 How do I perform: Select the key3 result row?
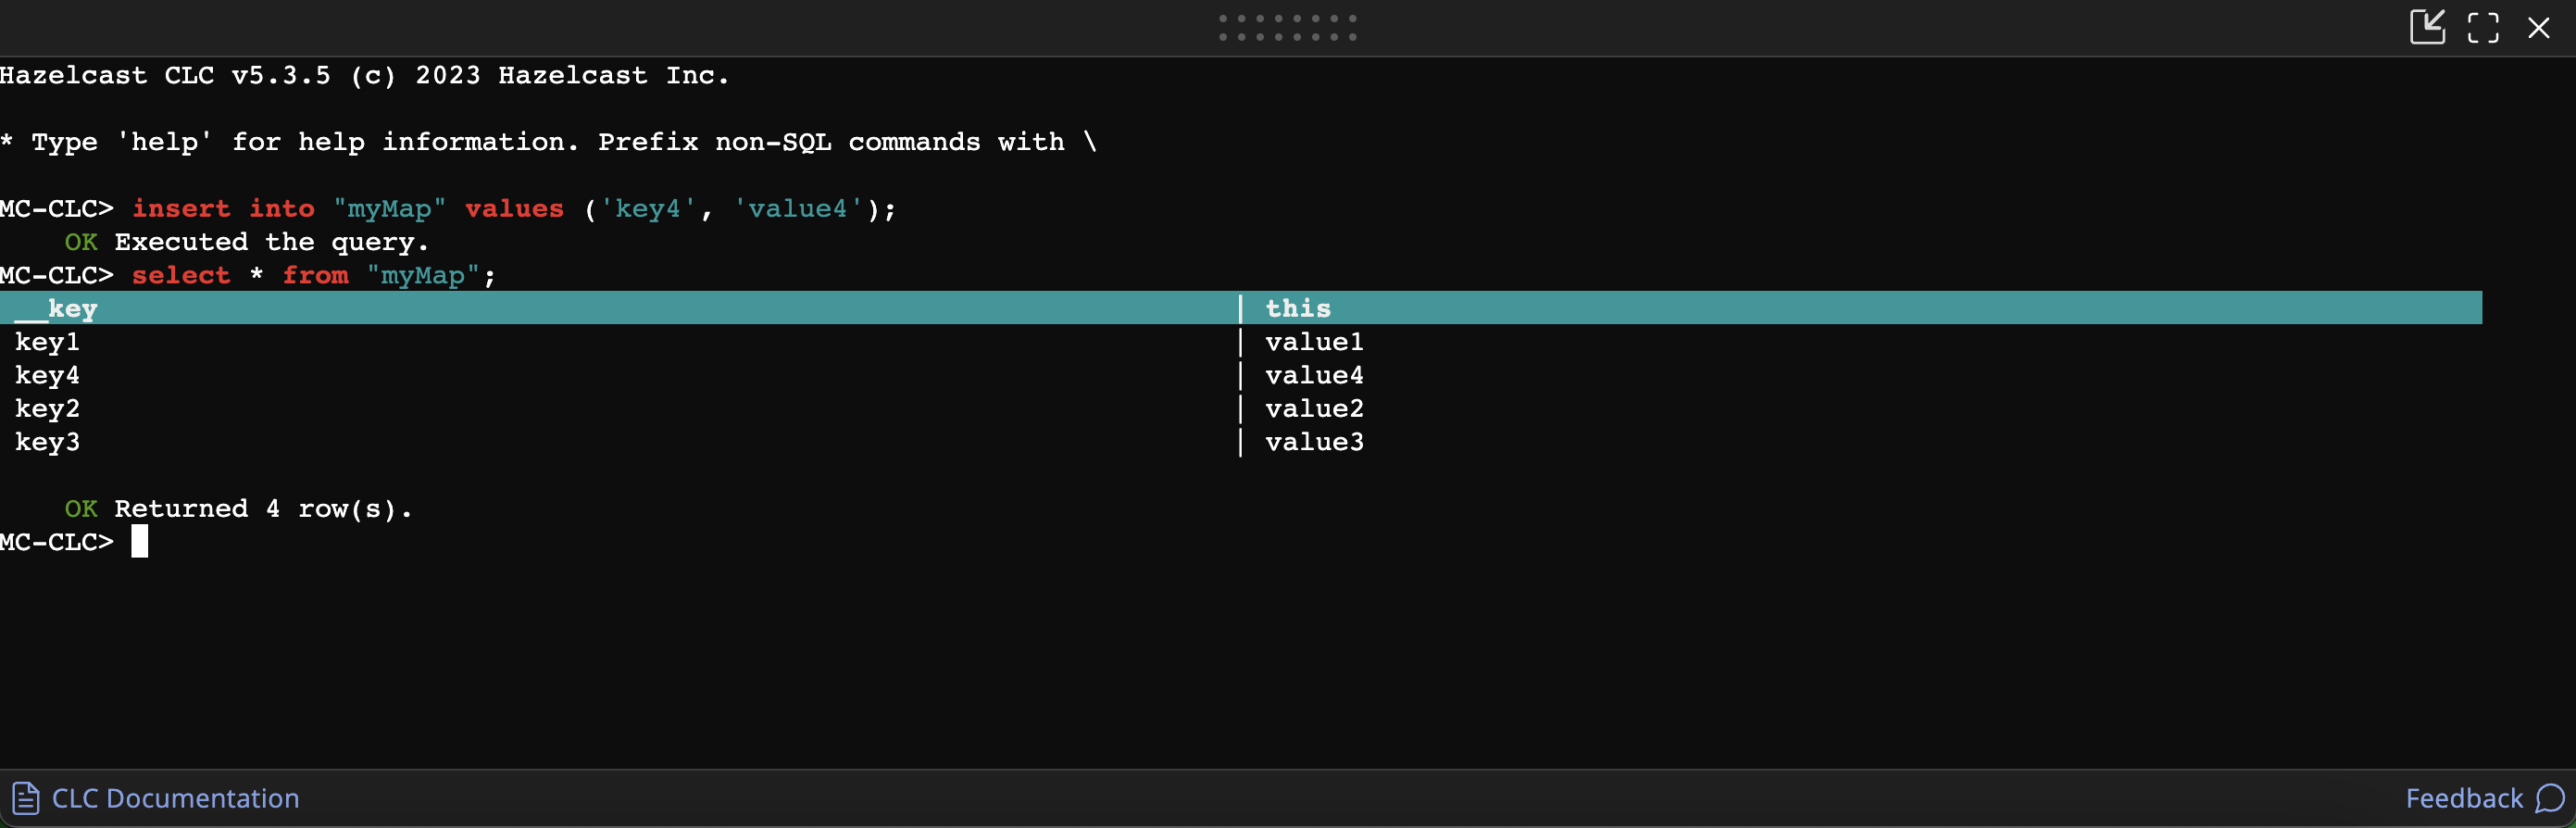point(47,441)
